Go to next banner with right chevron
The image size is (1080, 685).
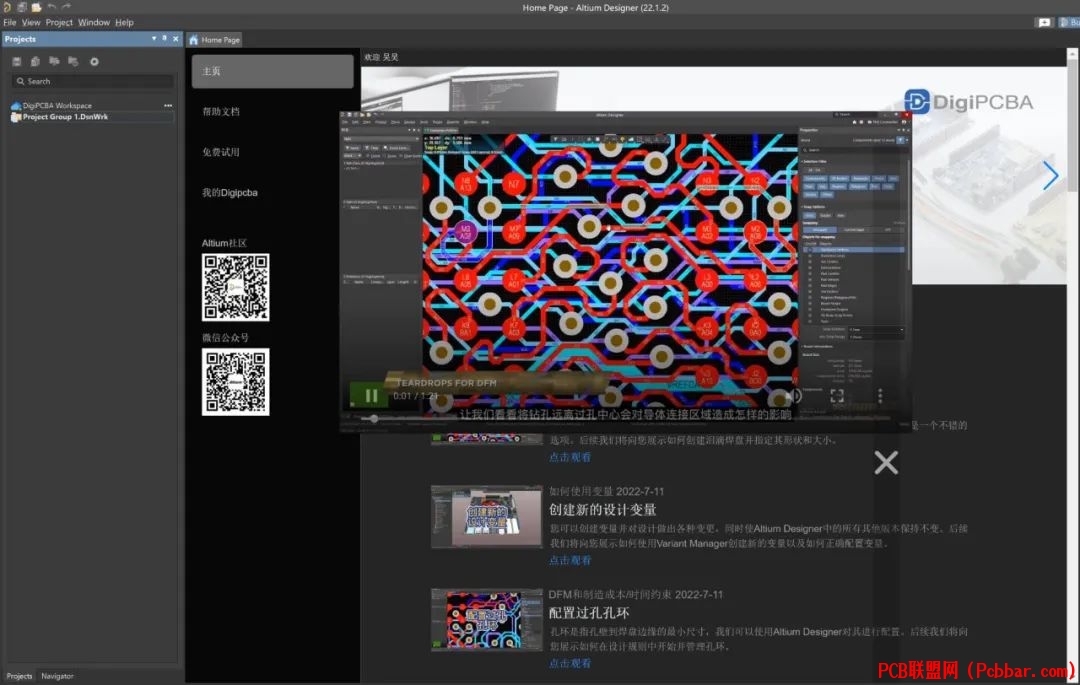(1050, 176)
